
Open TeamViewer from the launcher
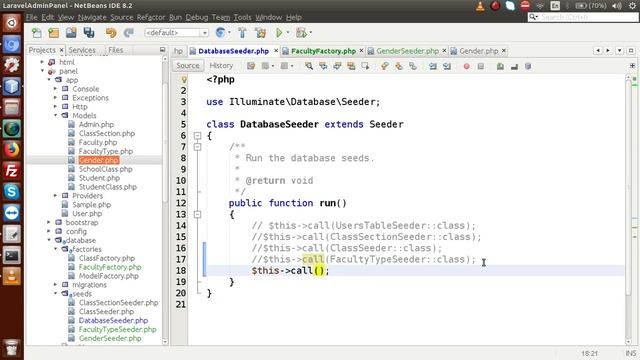click(x=11, y=213)
